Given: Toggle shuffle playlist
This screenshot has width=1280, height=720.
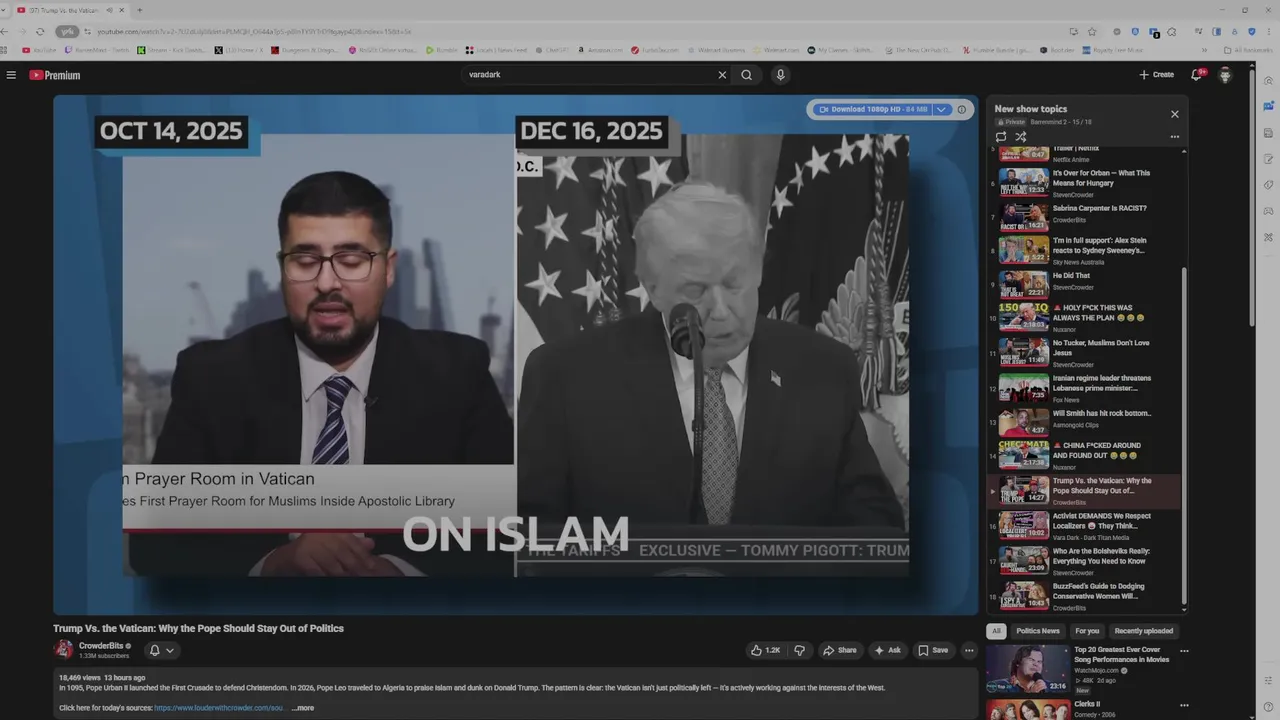Looking at the screenshot, I should click(x=1021, y=136).
